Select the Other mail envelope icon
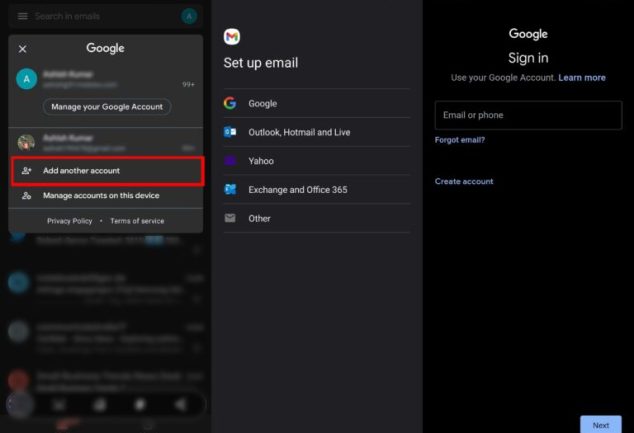Screen dimensions: 634x433 (x=231, y=218)
